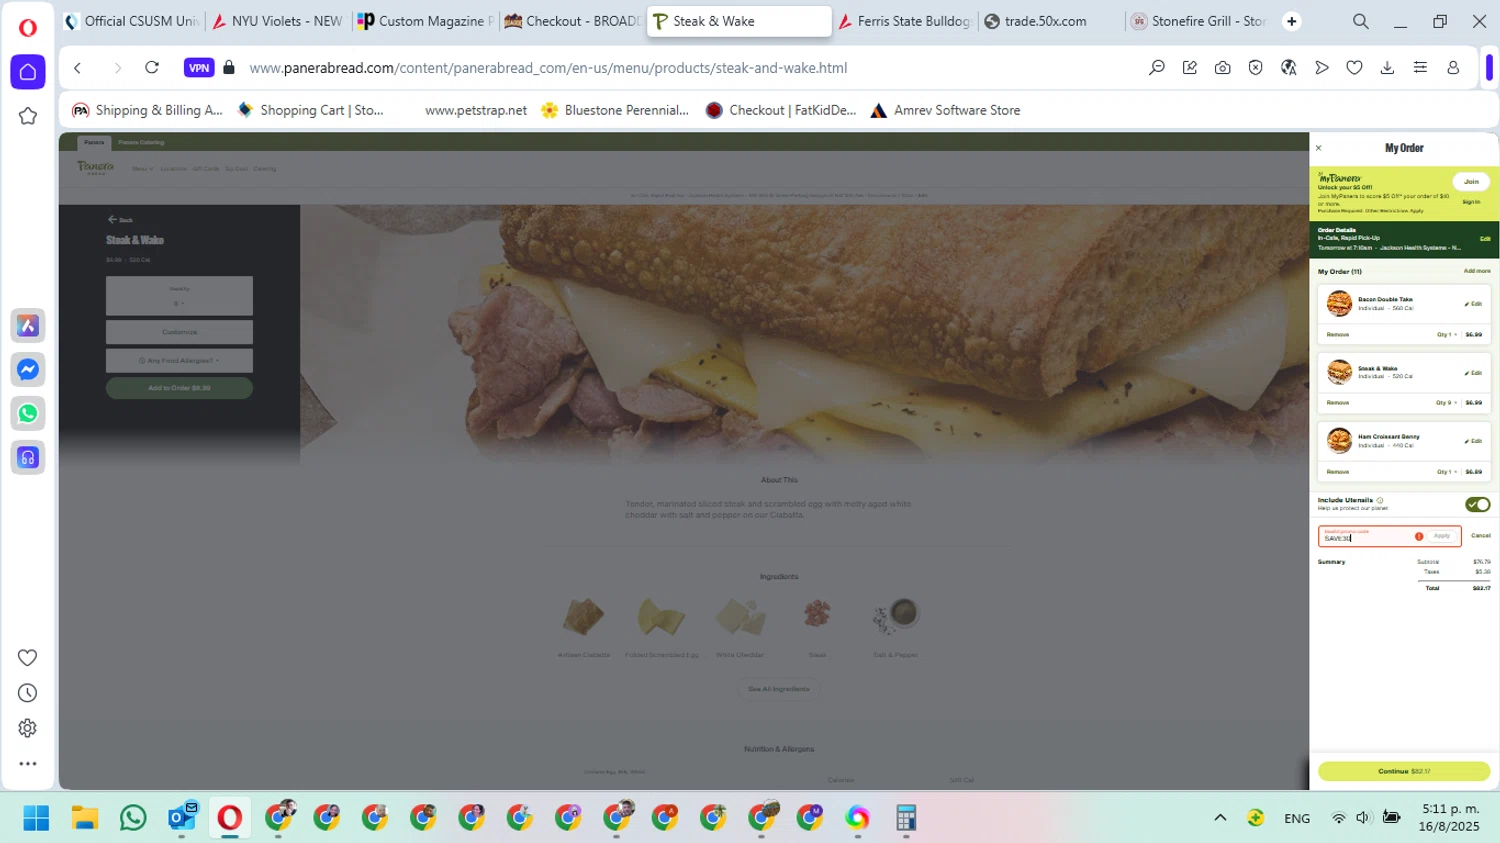Open Qty 9 dropdown for Steak & Wake
The width and height of the screenshot is (1500, 843).
coord(1447,403)
